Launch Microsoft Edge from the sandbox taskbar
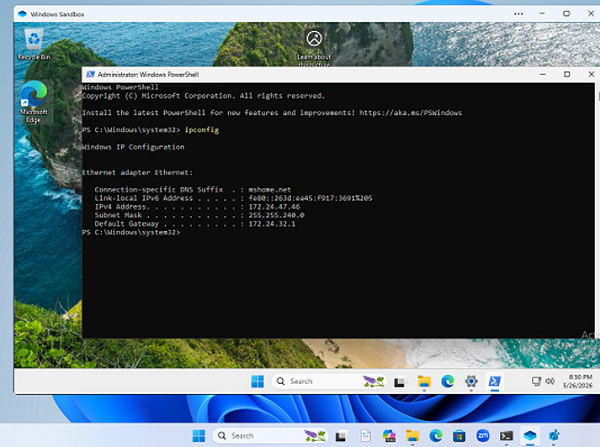Image resolution: width=600 pixels, height=447 pixels. [447, 381]
